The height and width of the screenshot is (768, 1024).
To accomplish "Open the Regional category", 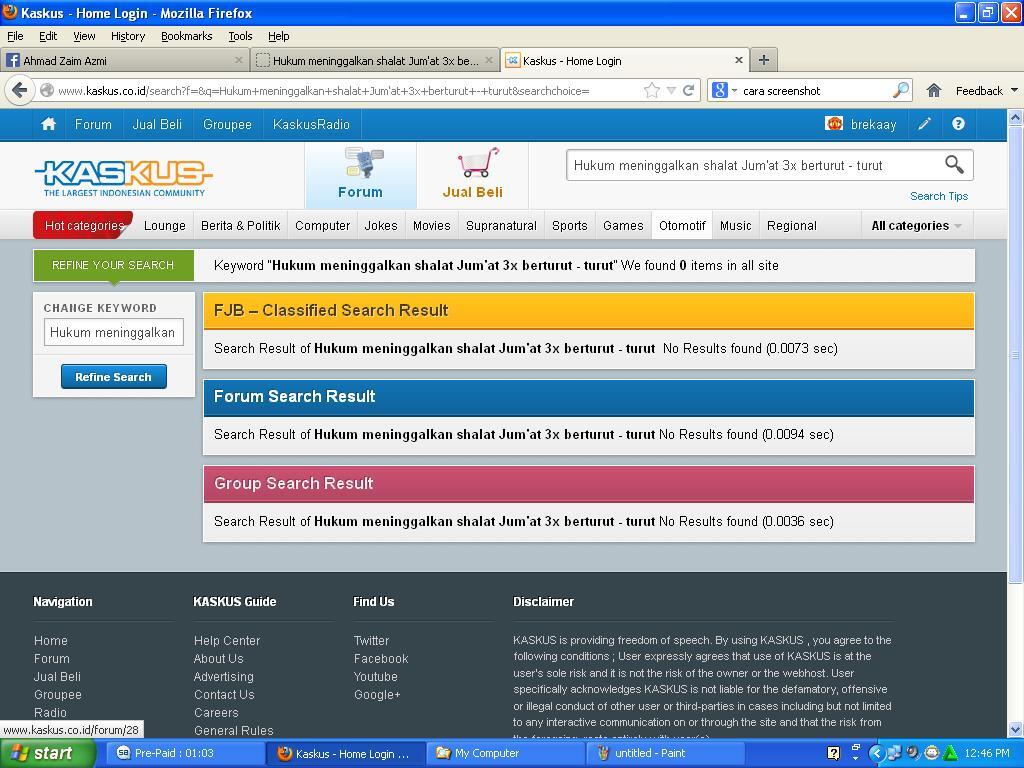I will [x=792, y=226].
